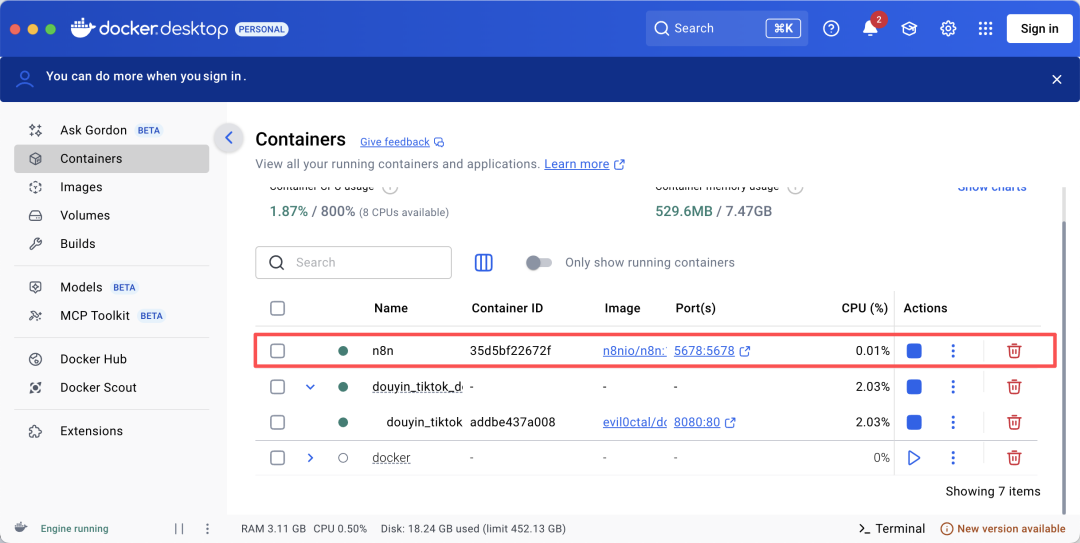Open more actions for n8n container

[x=953, y=351]
